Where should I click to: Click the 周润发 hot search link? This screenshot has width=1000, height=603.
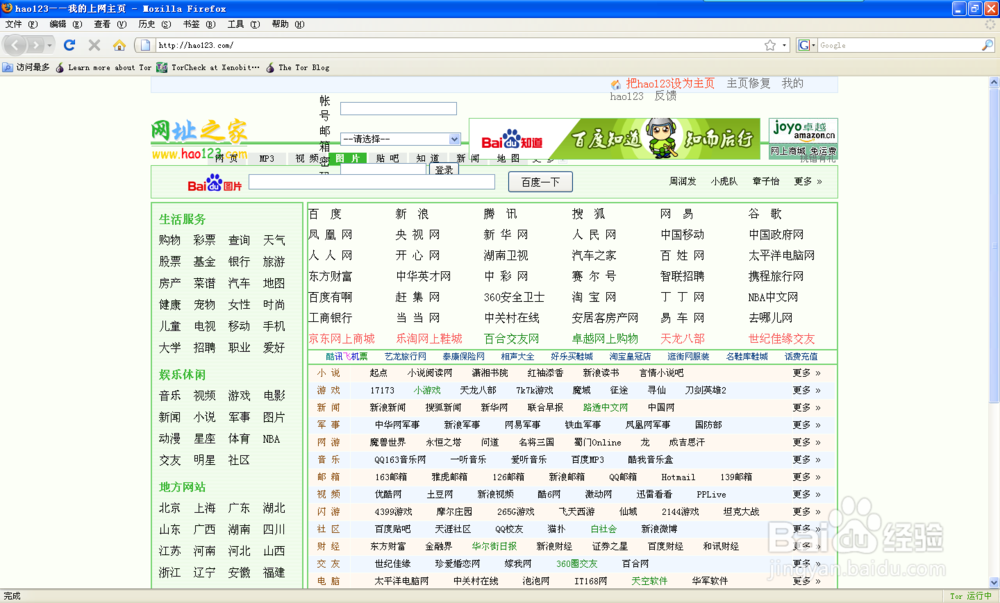[x=682, y=182]
